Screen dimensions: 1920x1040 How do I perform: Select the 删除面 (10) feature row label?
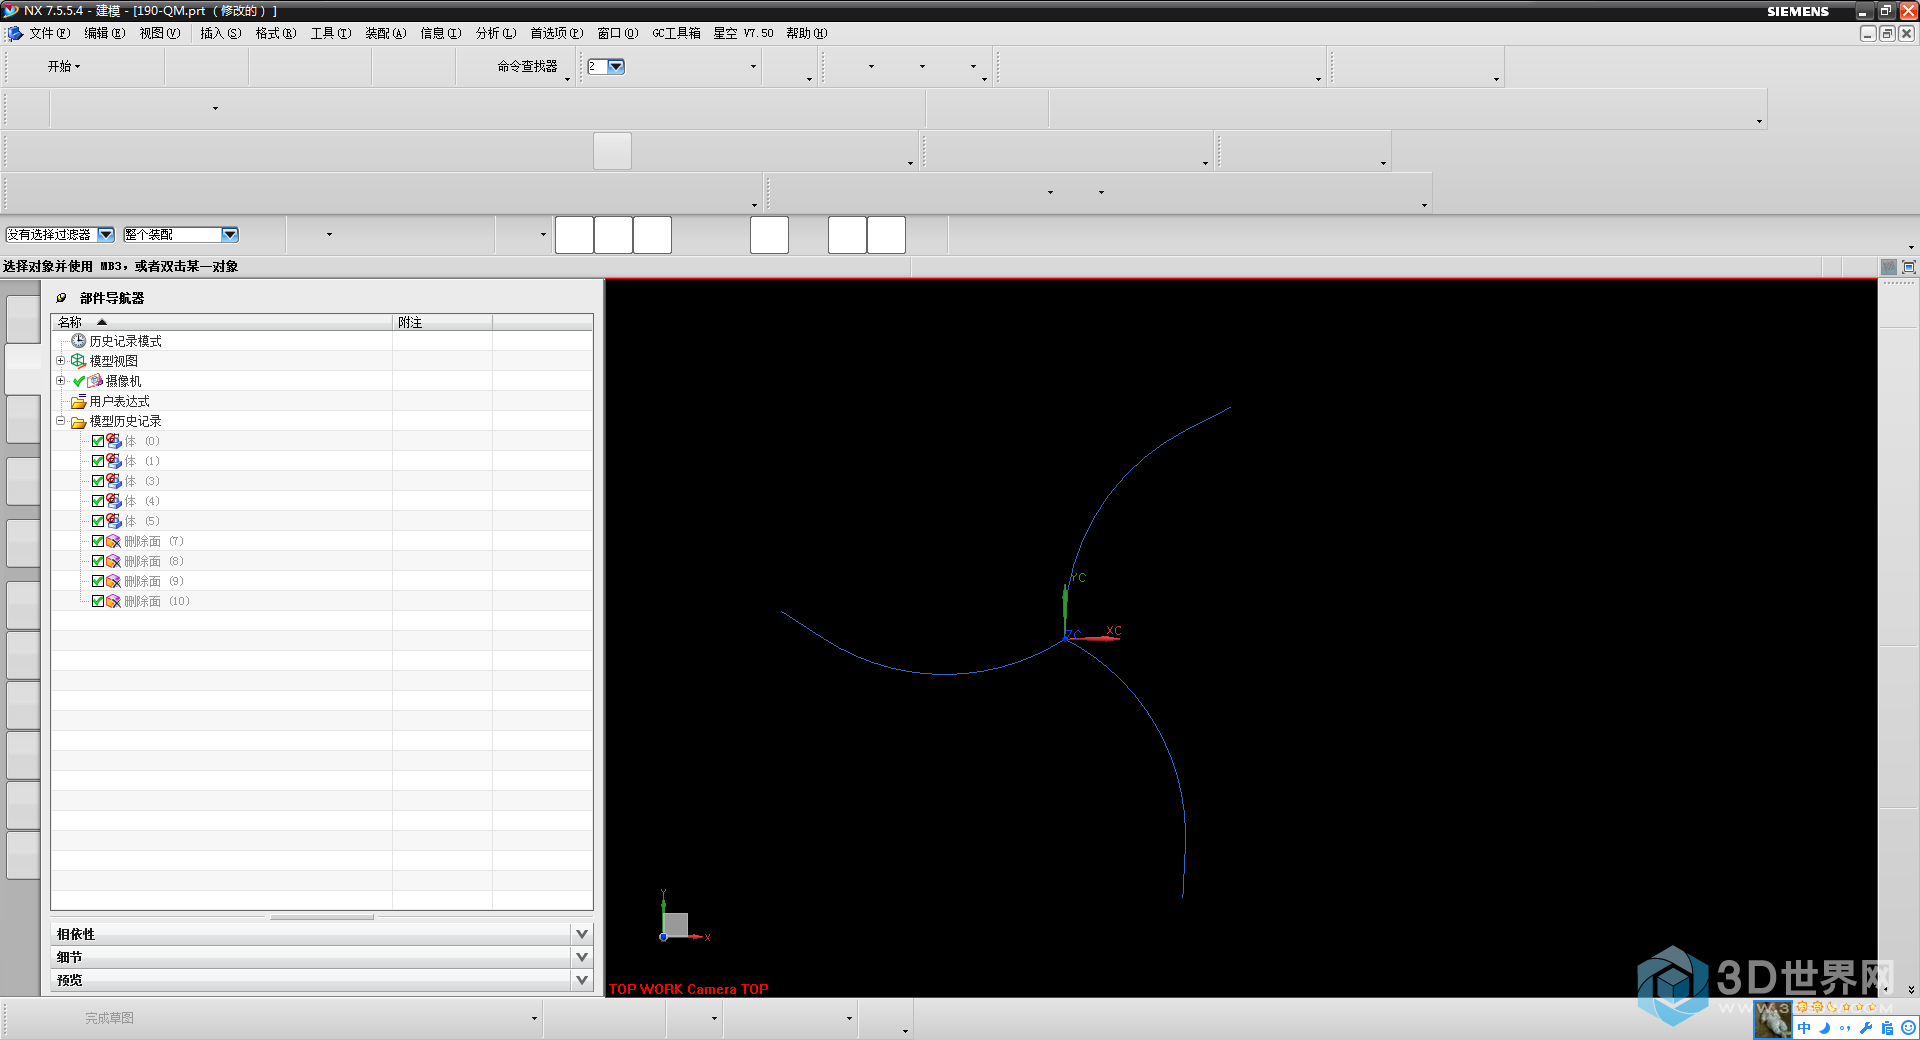click(x=157, y=601)
